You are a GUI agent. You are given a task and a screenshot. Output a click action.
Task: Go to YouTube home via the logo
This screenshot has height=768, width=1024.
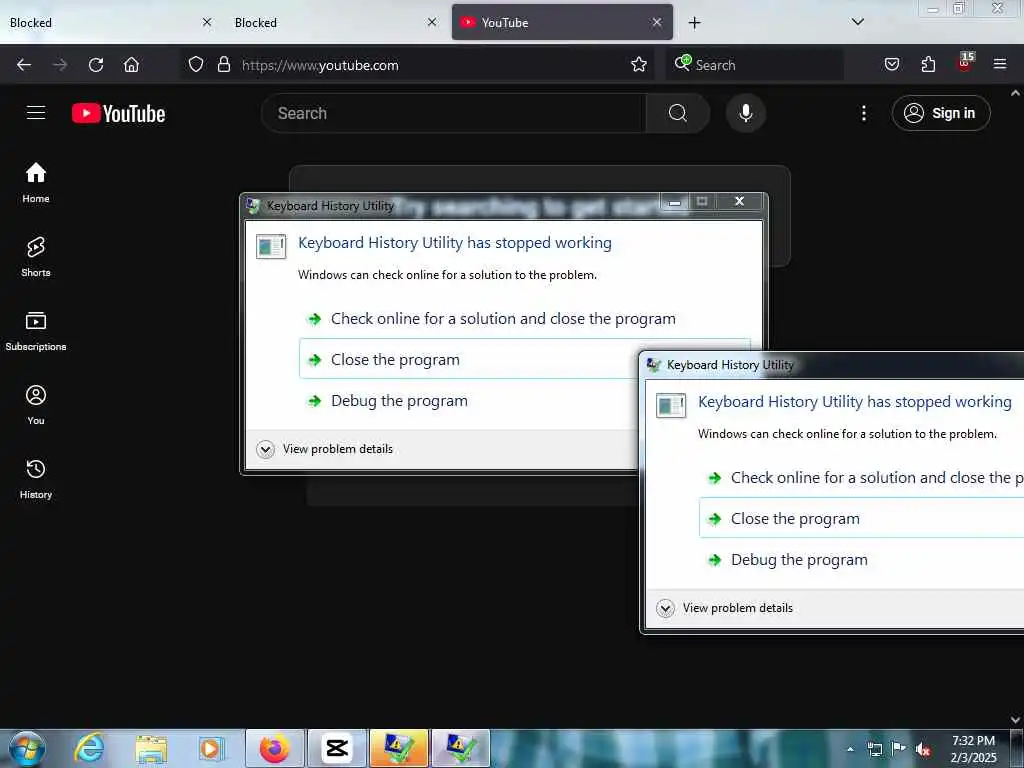coord(118,114)
